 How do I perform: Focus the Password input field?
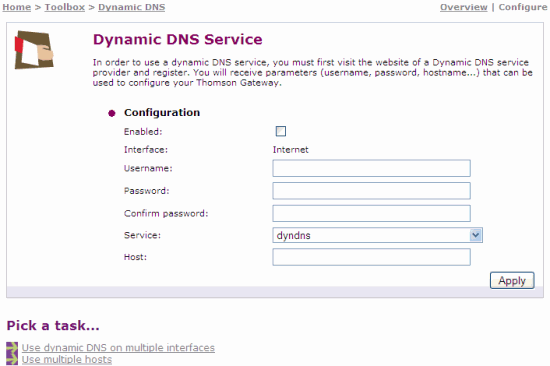point(371,191)
